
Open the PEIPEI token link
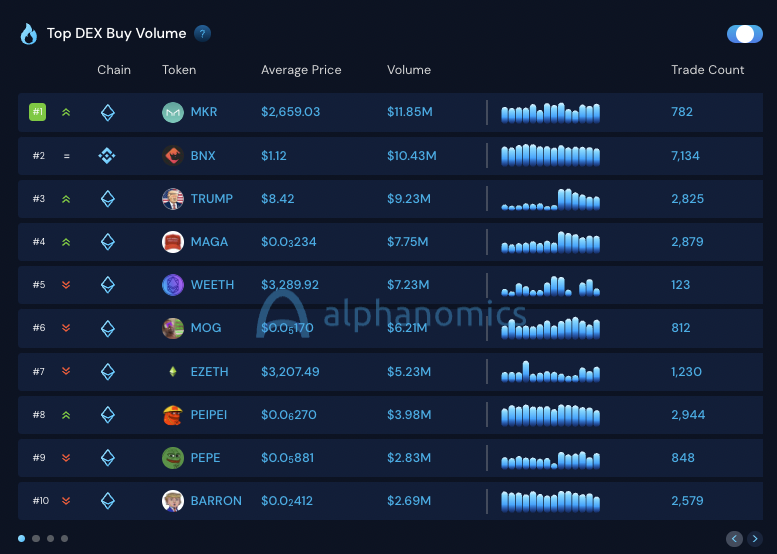coord(209,415)
